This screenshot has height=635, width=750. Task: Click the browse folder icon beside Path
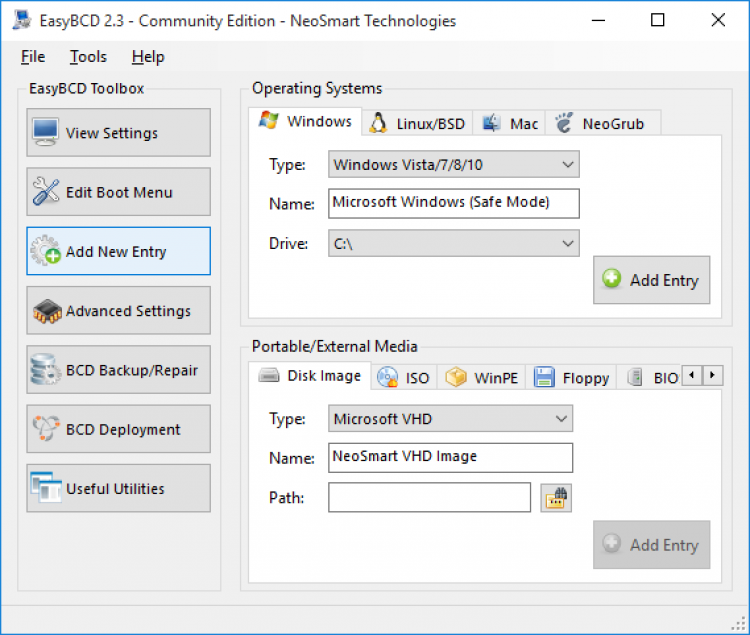click(x=556, y=497)
